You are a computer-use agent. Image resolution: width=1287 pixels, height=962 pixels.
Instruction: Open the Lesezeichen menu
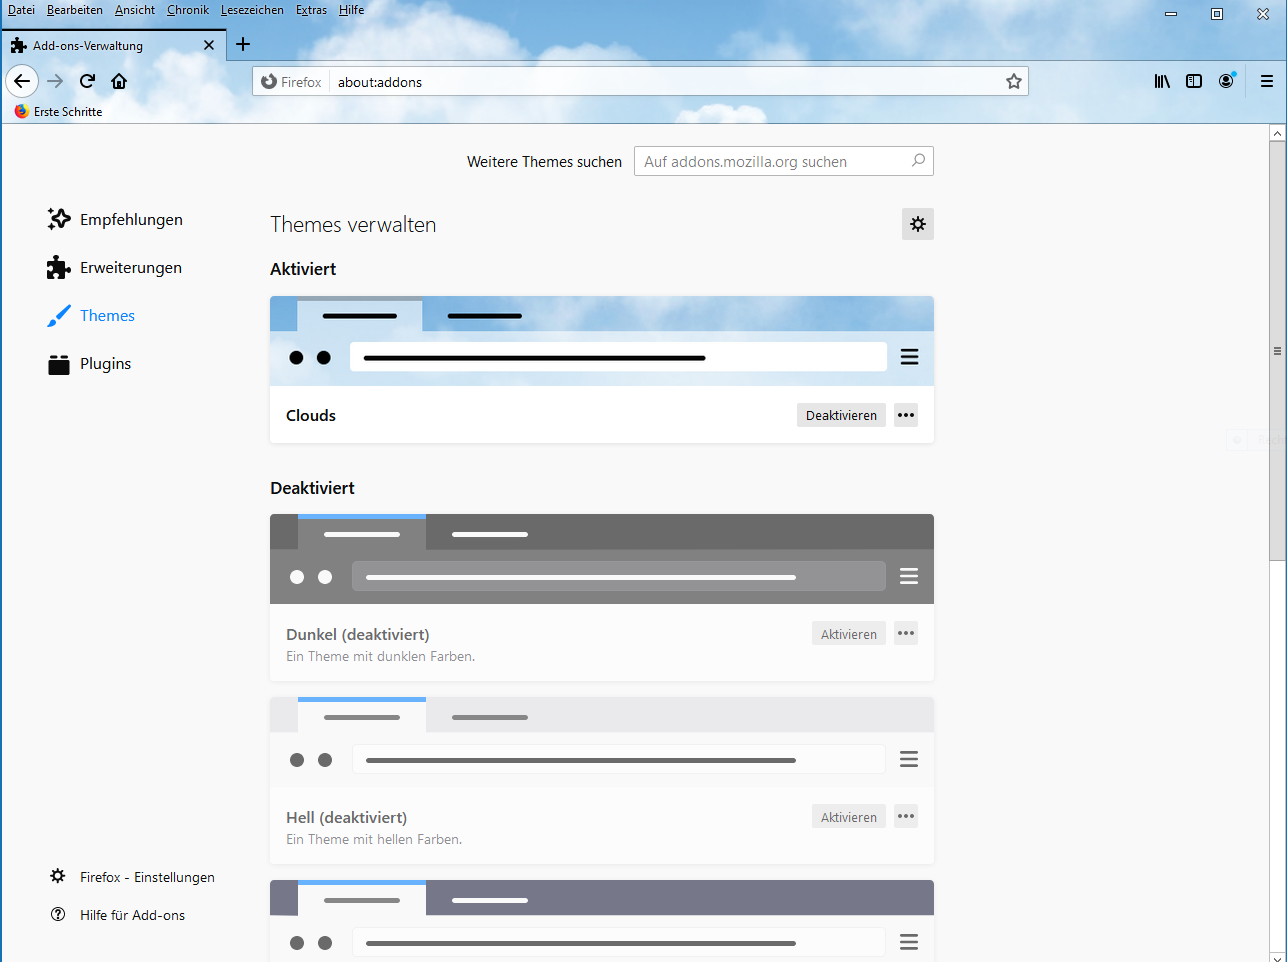pos(252,10)
